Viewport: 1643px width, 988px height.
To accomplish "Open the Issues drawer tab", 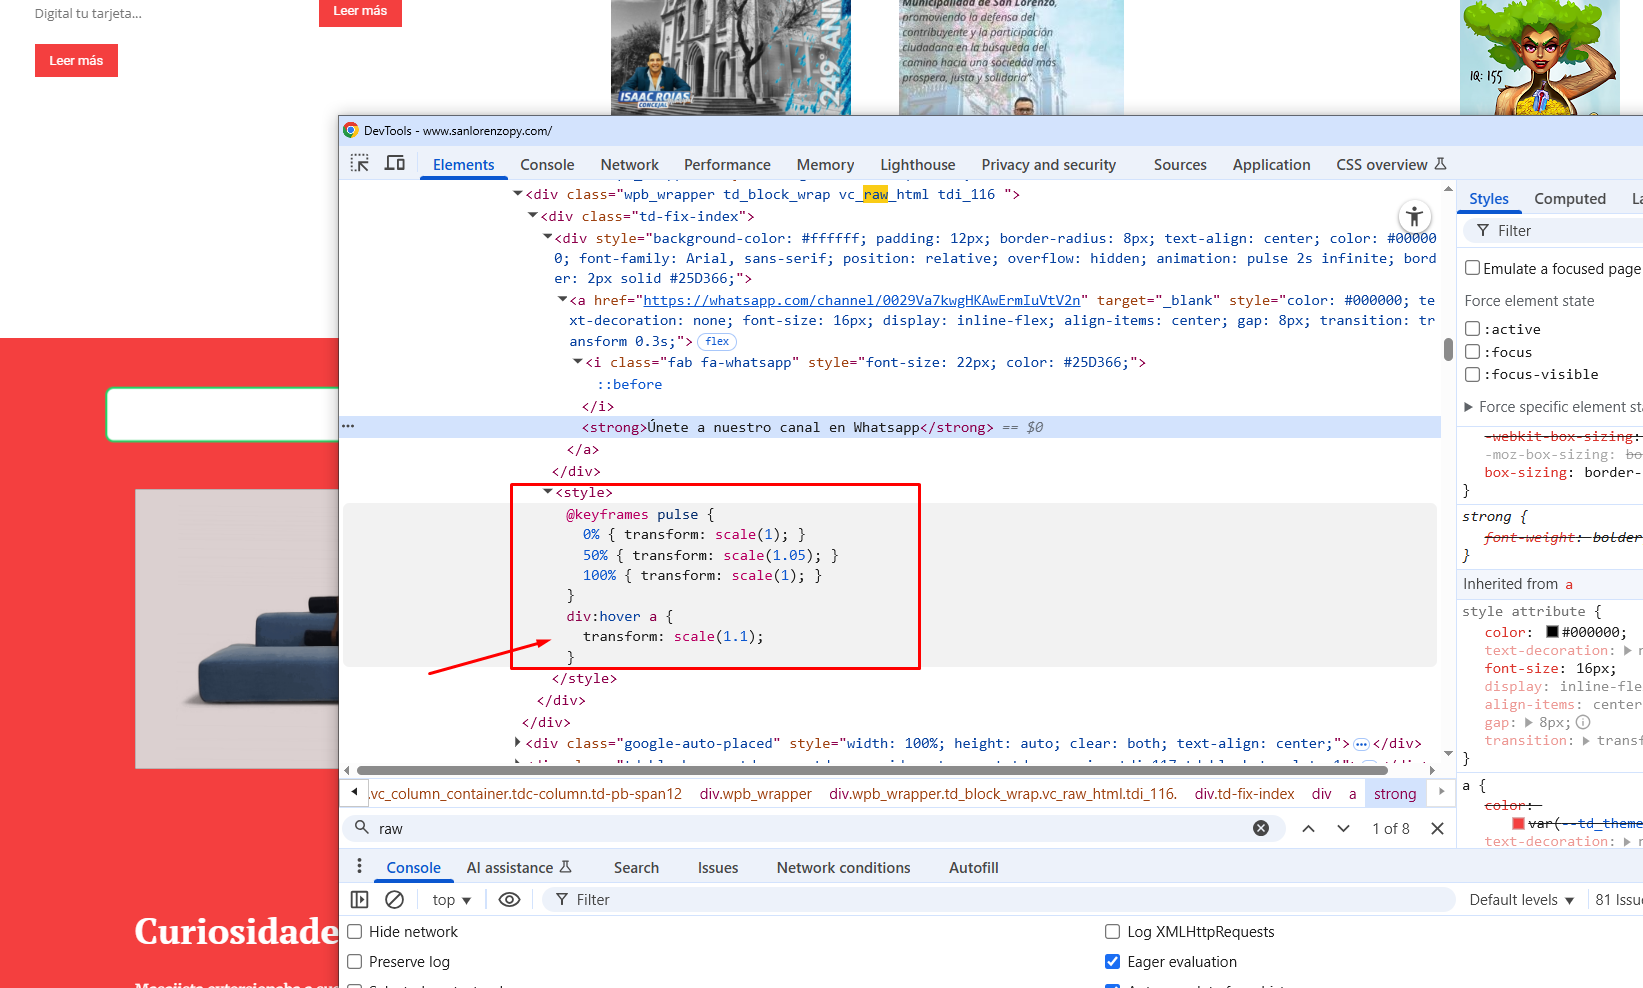I will 718,868.
